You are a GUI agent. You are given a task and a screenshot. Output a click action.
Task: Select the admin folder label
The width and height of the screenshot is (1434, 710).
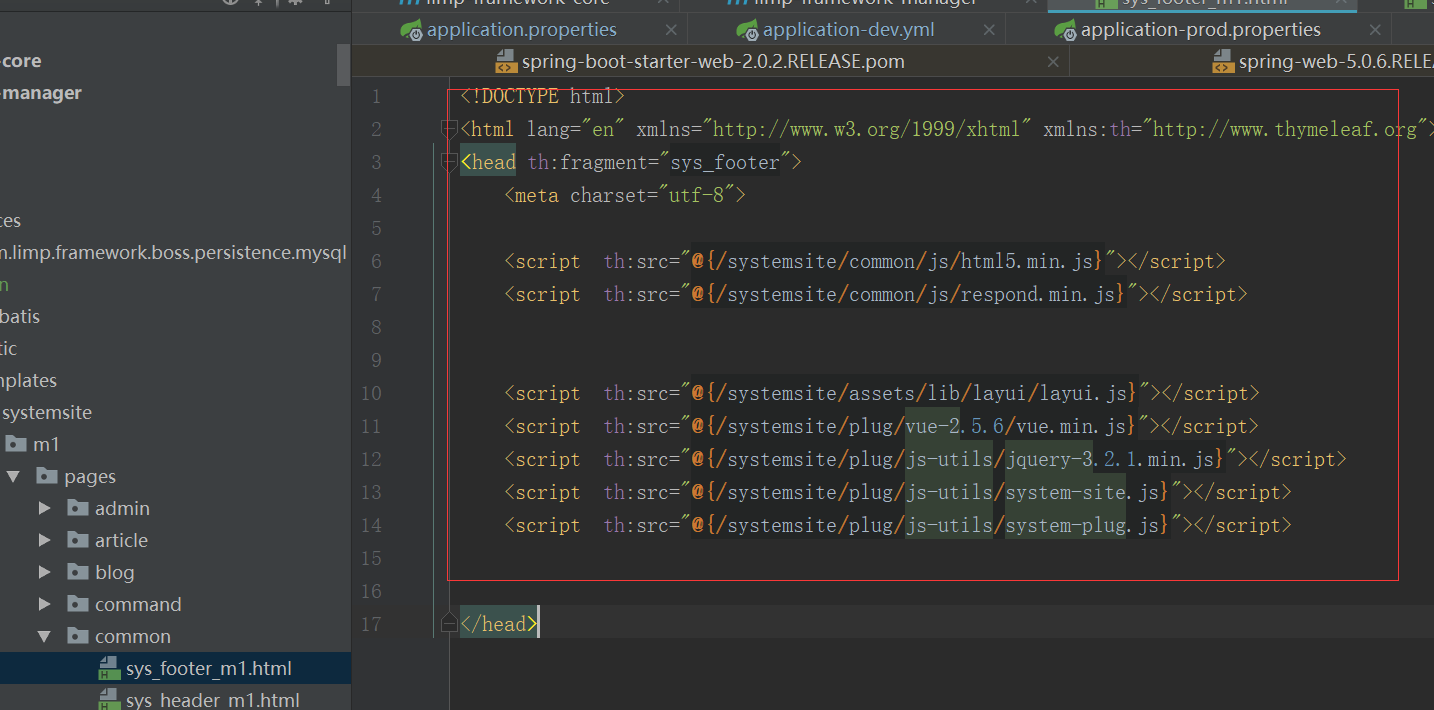point(122,508)
